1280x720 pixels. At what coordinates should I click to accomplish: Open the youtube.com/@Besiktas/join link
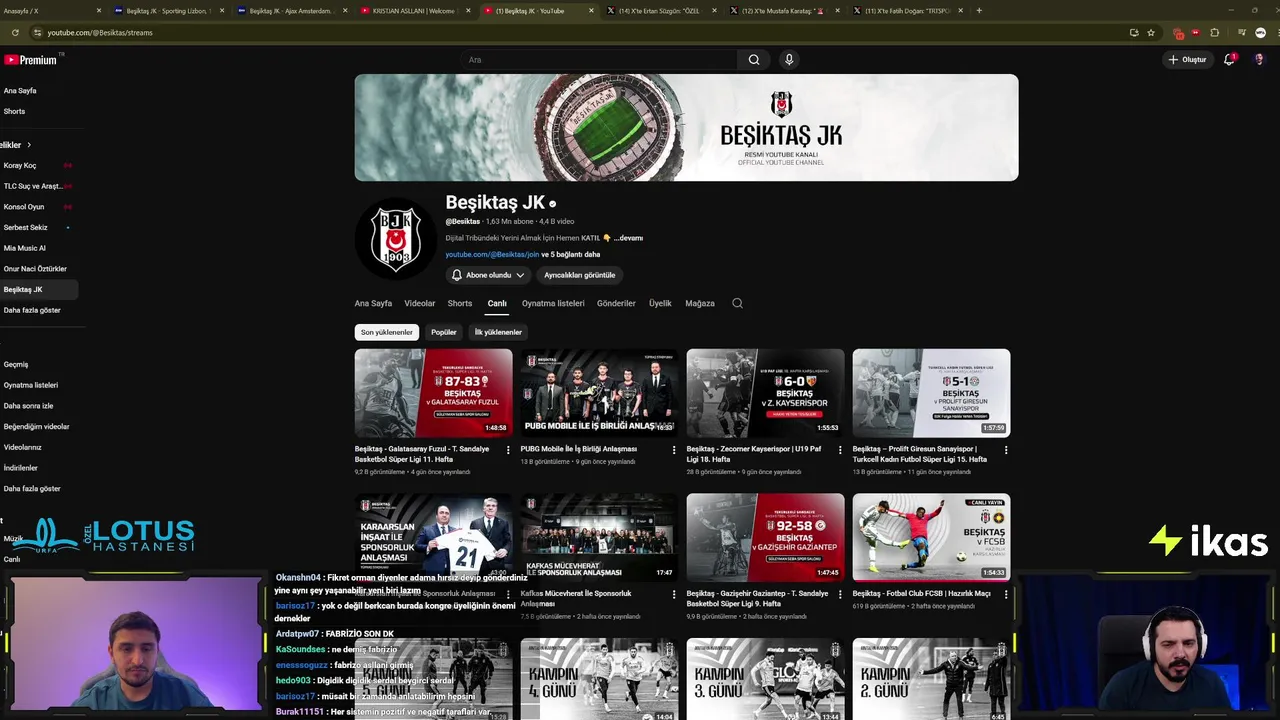click(x=492, y=255)
